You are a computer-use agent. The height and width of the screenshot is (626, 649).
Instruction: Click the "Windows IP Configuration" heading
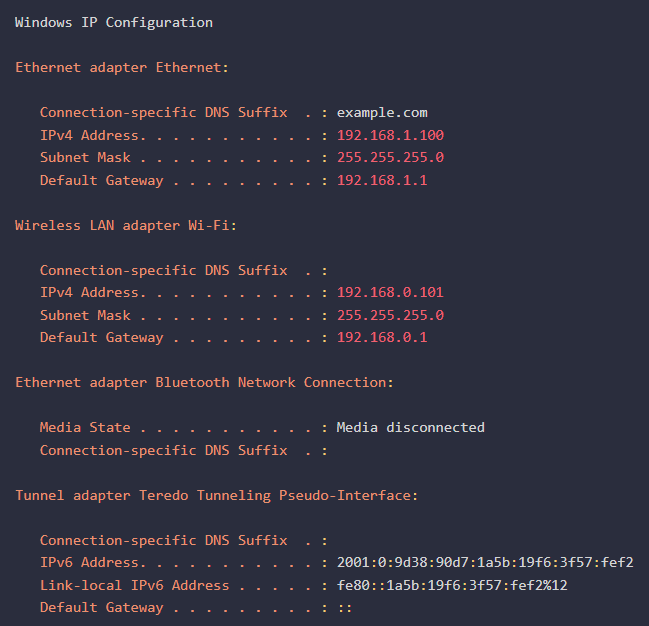click(113, 22)
